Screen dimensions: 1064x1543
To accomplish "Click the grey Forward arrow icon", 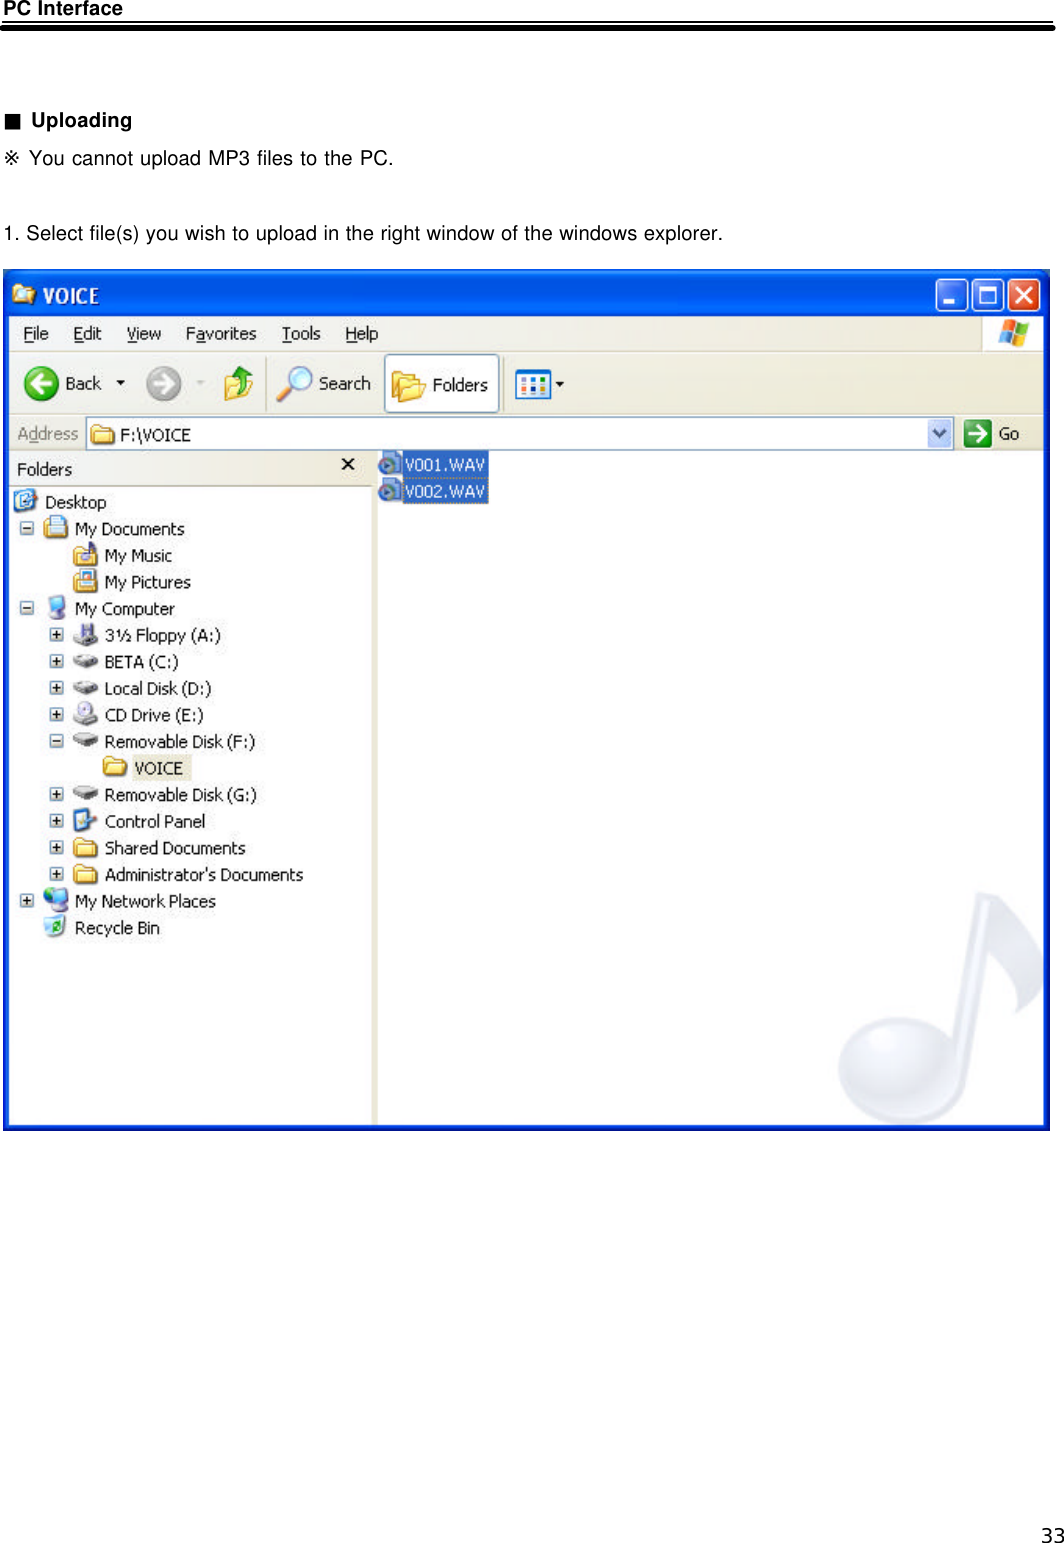I will [x=164, y=384].
